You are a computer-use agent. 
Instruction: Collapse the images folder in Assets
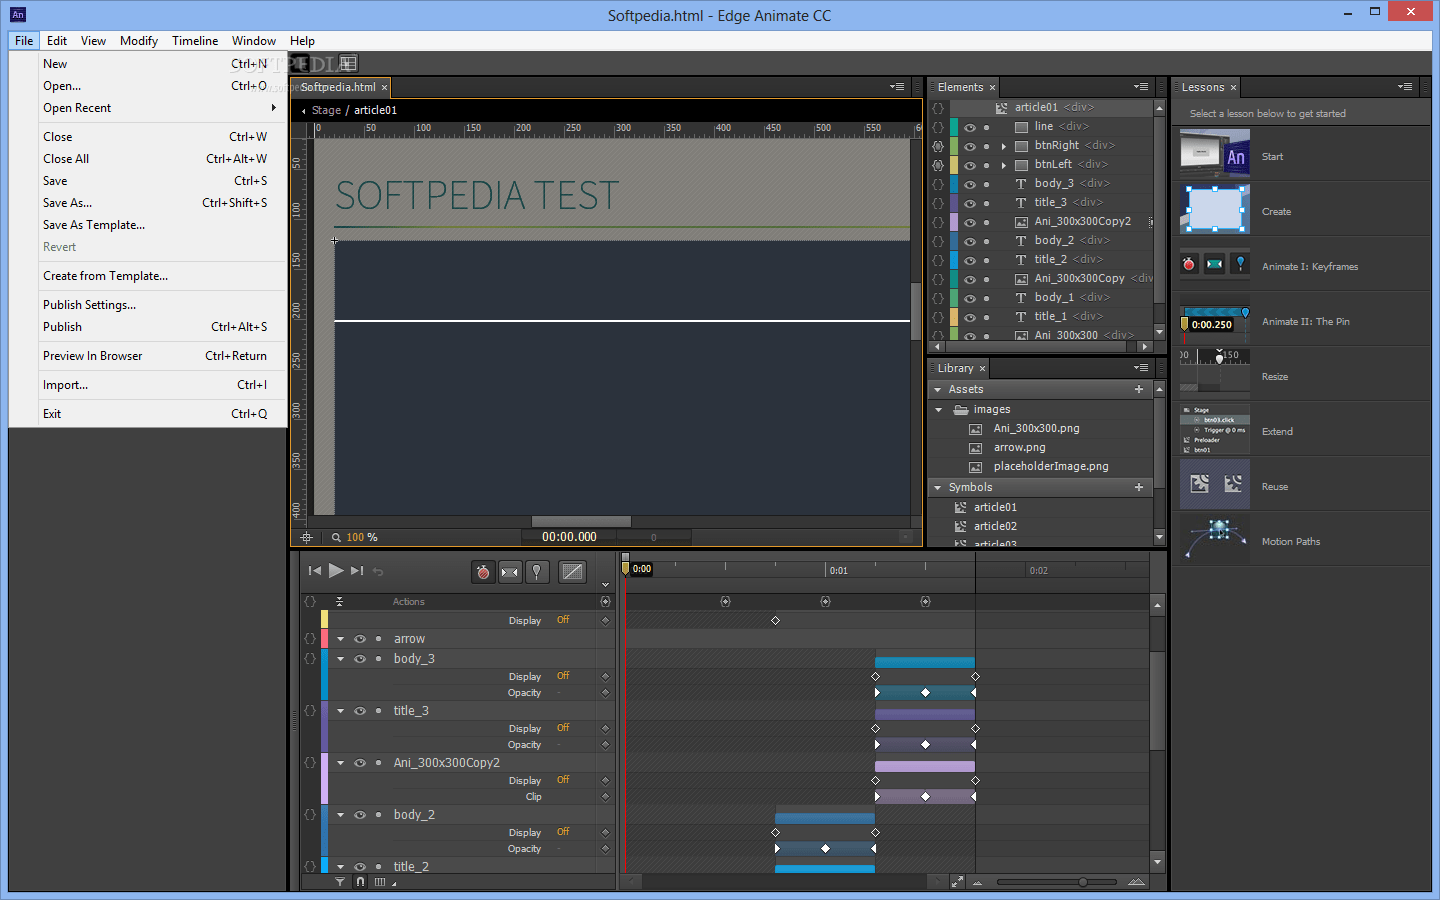(937, 409)
